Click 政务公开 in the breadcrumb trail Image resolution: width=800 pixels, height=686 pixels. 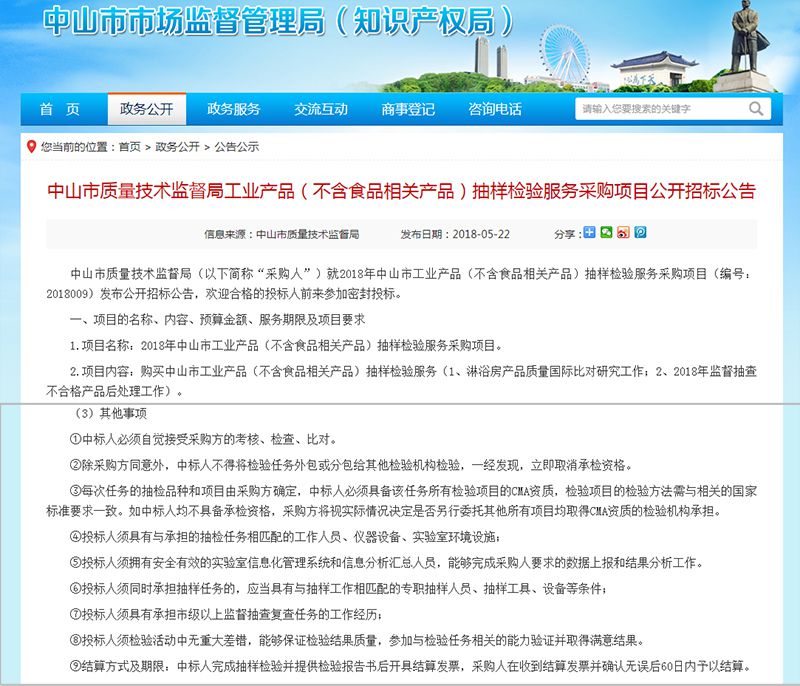[x=176, y=147]
